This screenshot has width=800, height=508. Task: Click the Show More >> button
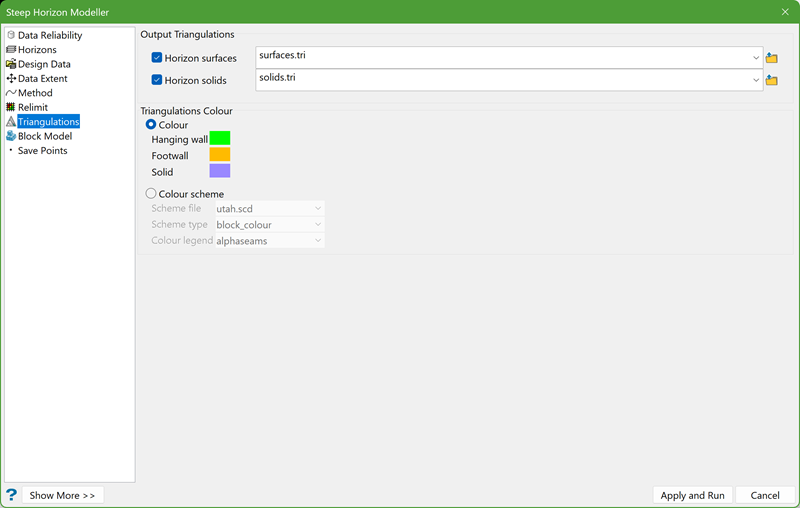coord(62,495)
